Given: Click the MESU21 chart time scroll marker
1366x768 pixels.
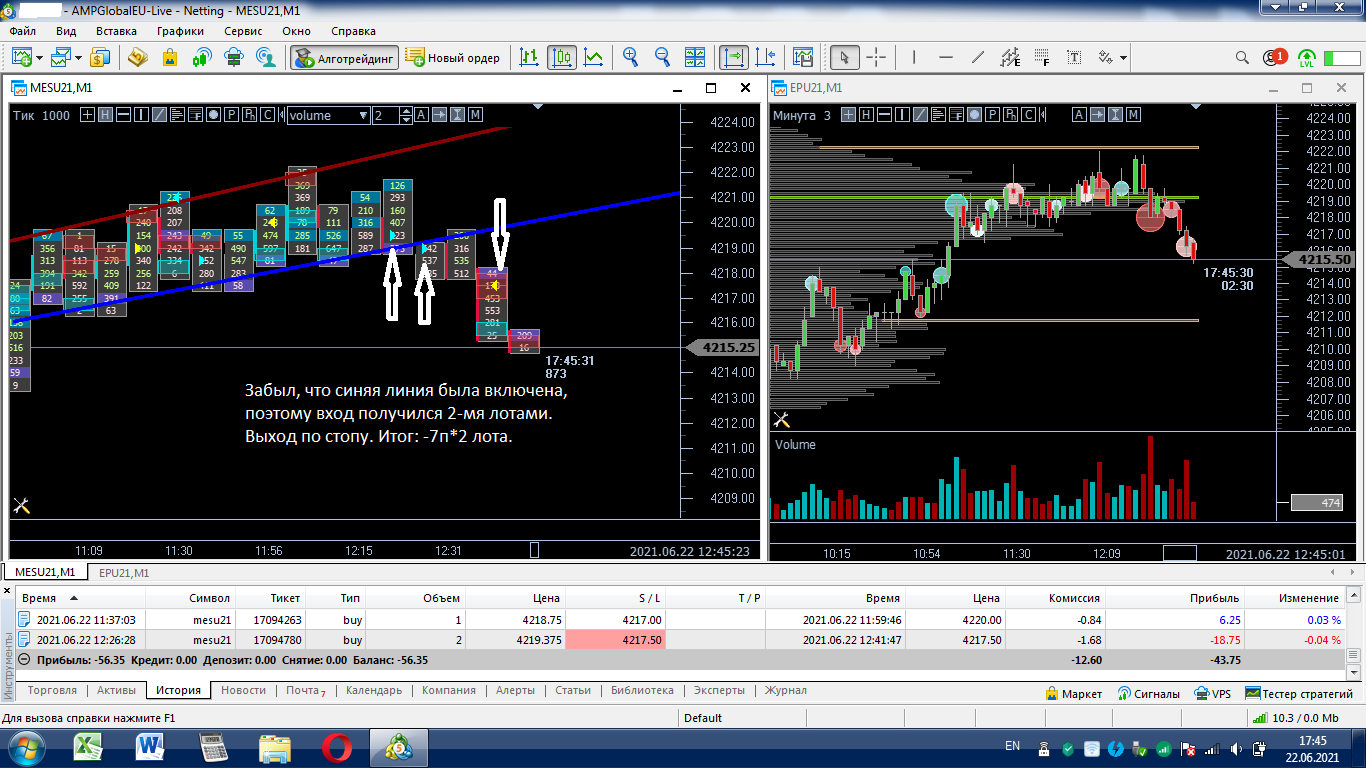Looking at the screenshot, I should point(534,550).
